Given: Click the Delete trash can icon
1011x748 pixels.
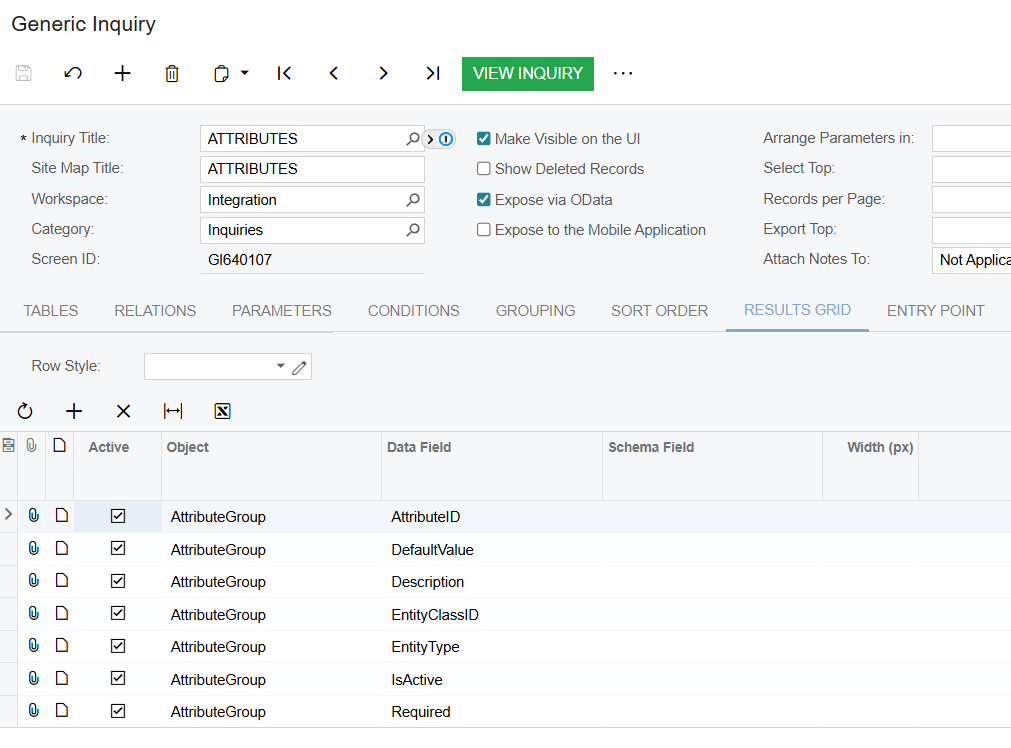Looking at the screenshot, I should click(172, 73).
